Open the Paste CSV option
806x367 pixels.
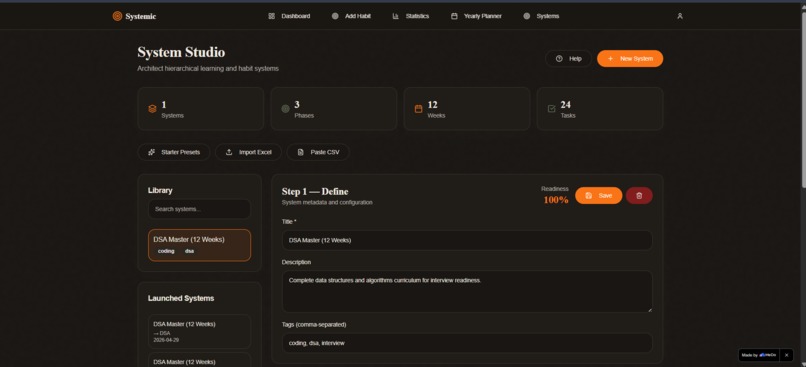click(318, 152)
